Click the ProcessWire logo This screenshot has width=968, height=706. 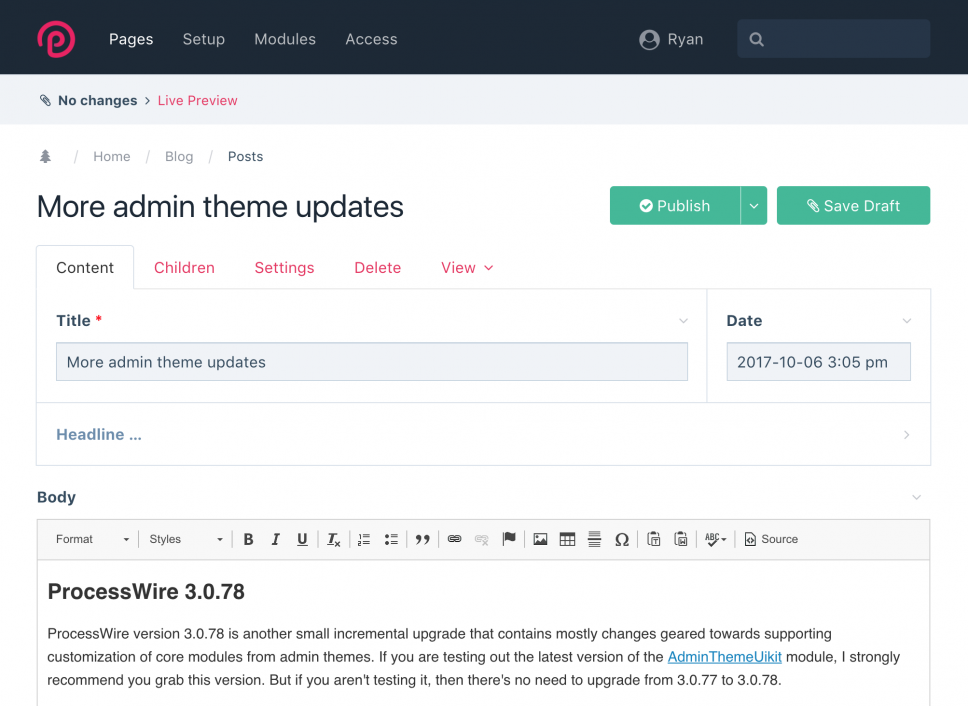pos(56,39)
